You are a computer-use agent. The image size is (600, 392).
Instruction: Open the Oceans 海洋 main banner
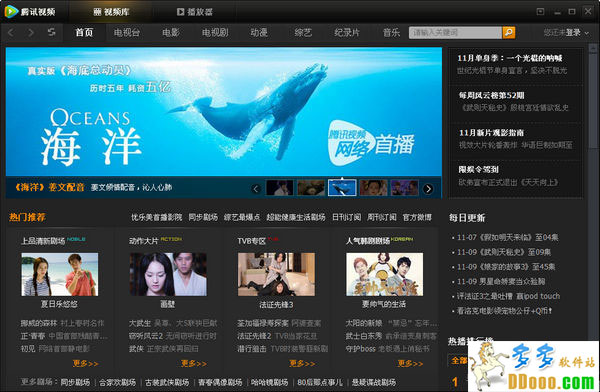coord(224,112)
